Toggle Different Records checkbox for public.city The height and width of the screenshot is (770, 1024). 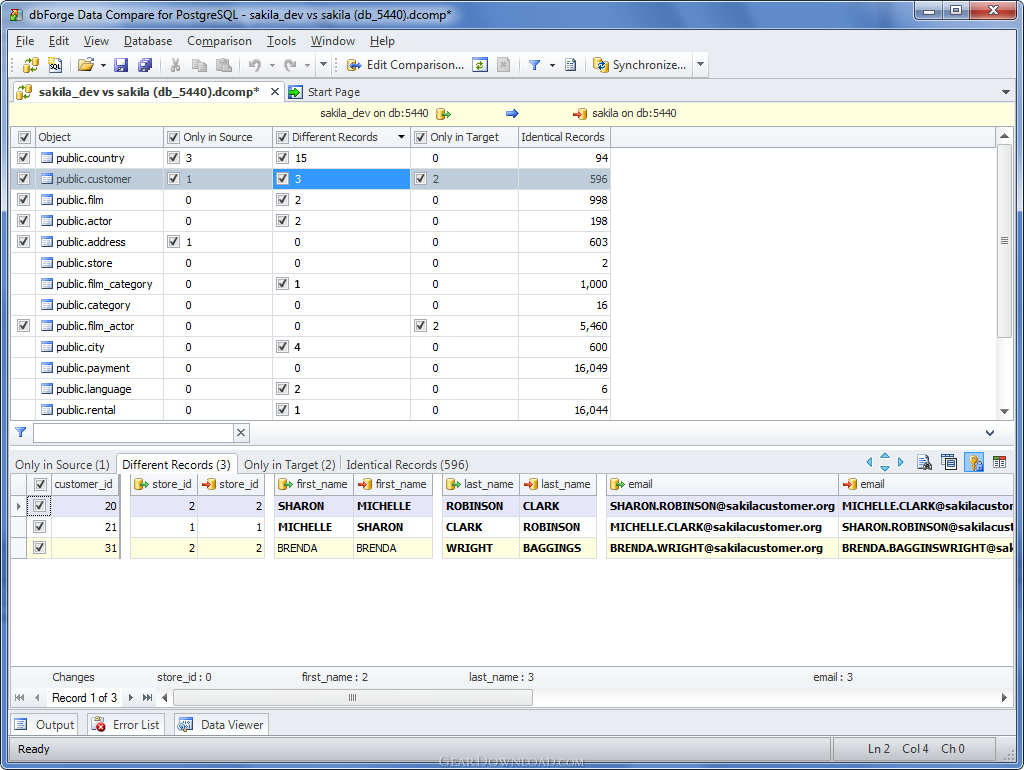click(x=282, y=347)
